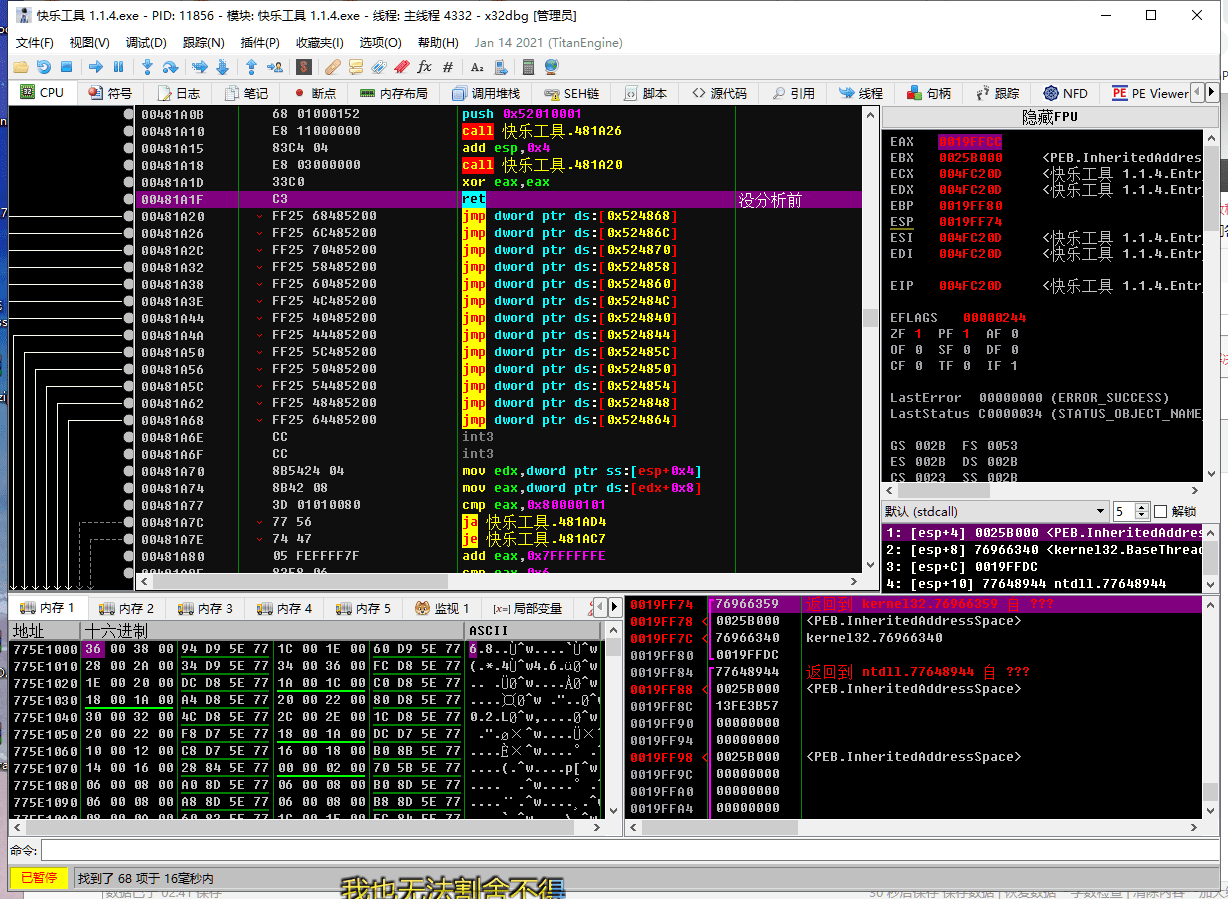Image resolution: width=1228 pixels, height=899 pixels.
Task: Open the 调试(D) menu
Action: click(146, 42)
